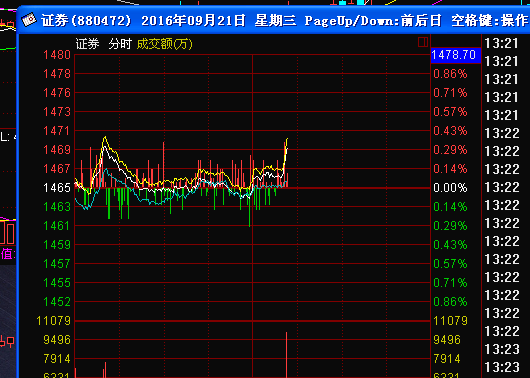The height and width of the screenshot is (378, 530).
Task: Click the 9496 volume label on right axis
Action: [x=447, y=339]
